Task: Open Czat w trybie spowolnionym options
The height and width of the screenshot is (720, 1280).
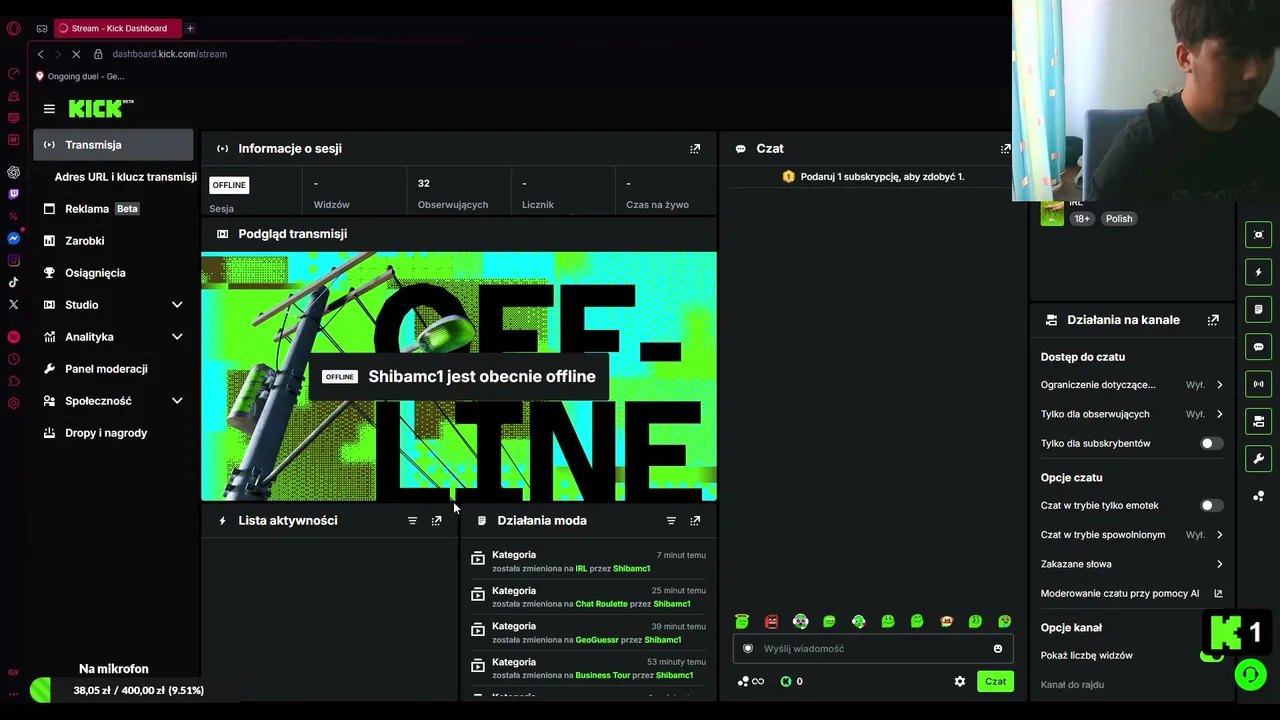Action: 1131,535
